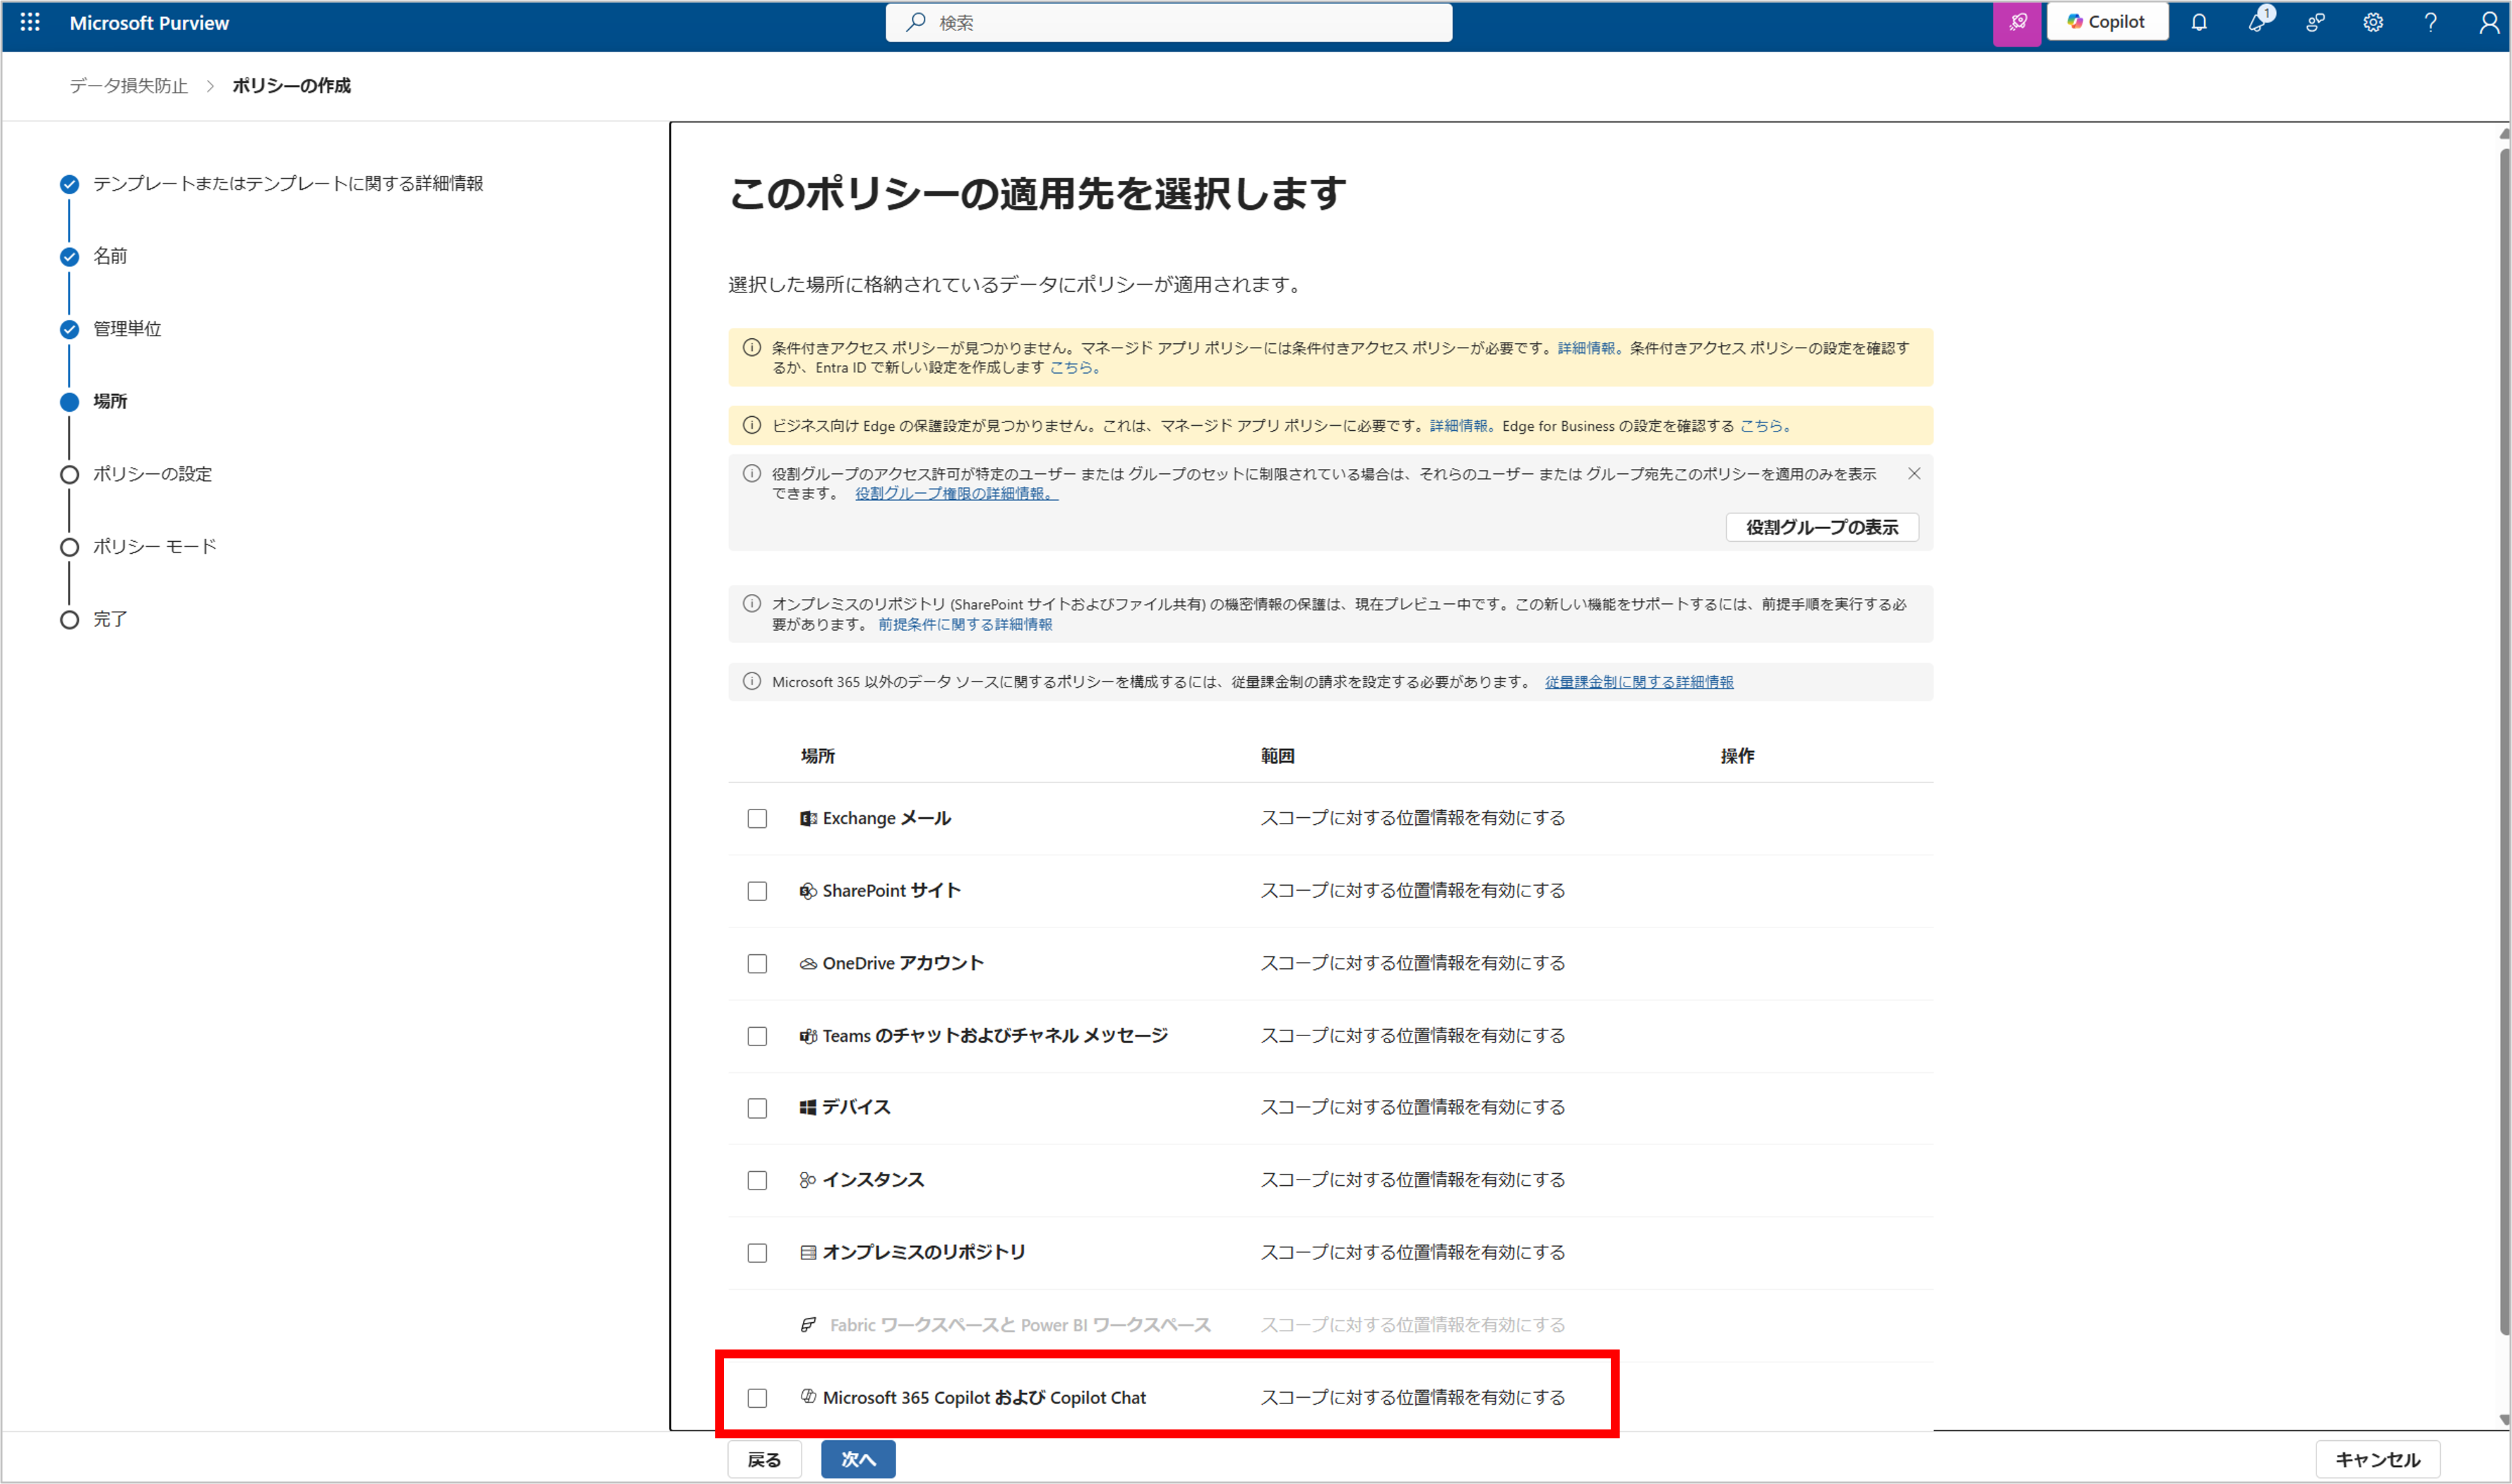The image size is (2512, 1484).
Task: Check the Exchange メール location checkbox
Action: pos(757,818)
